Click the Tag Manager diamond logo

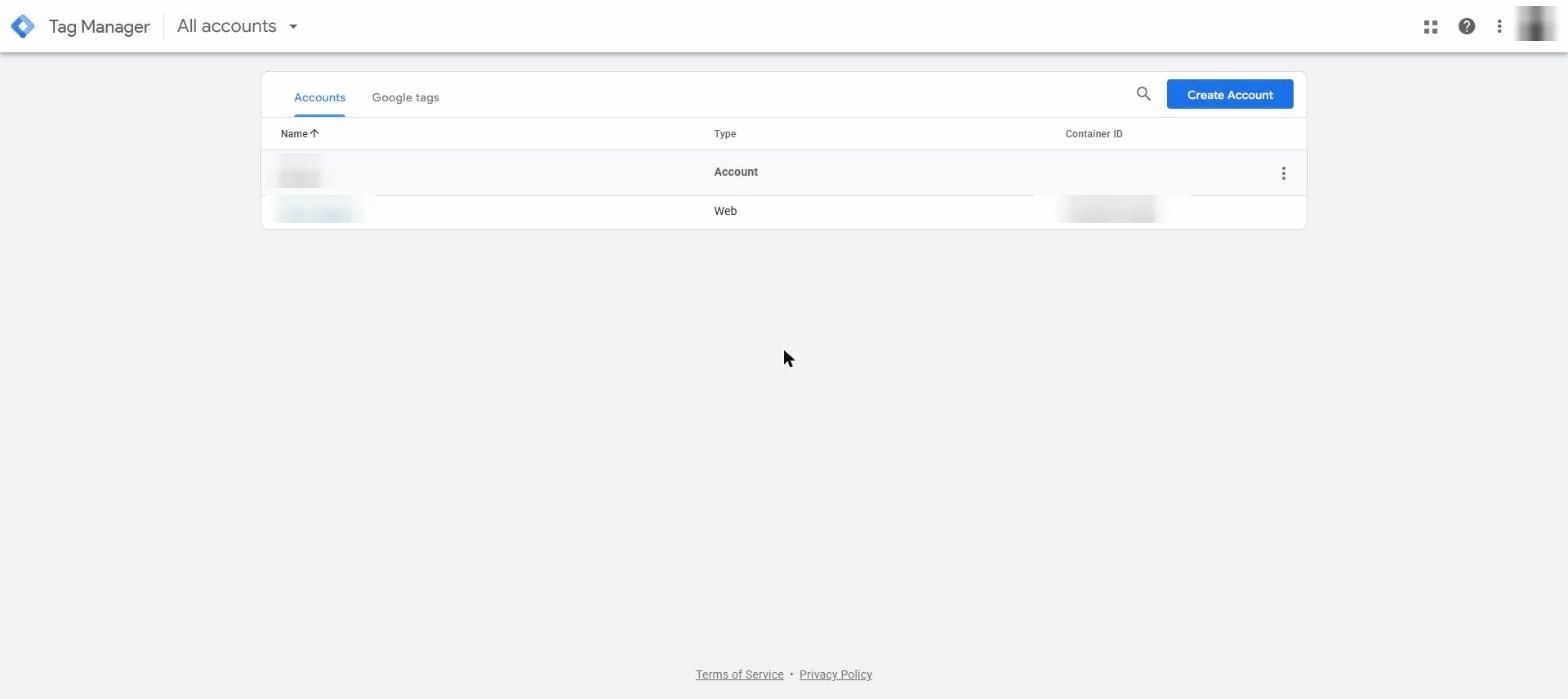pyautogui.click(x=22, y=26)
